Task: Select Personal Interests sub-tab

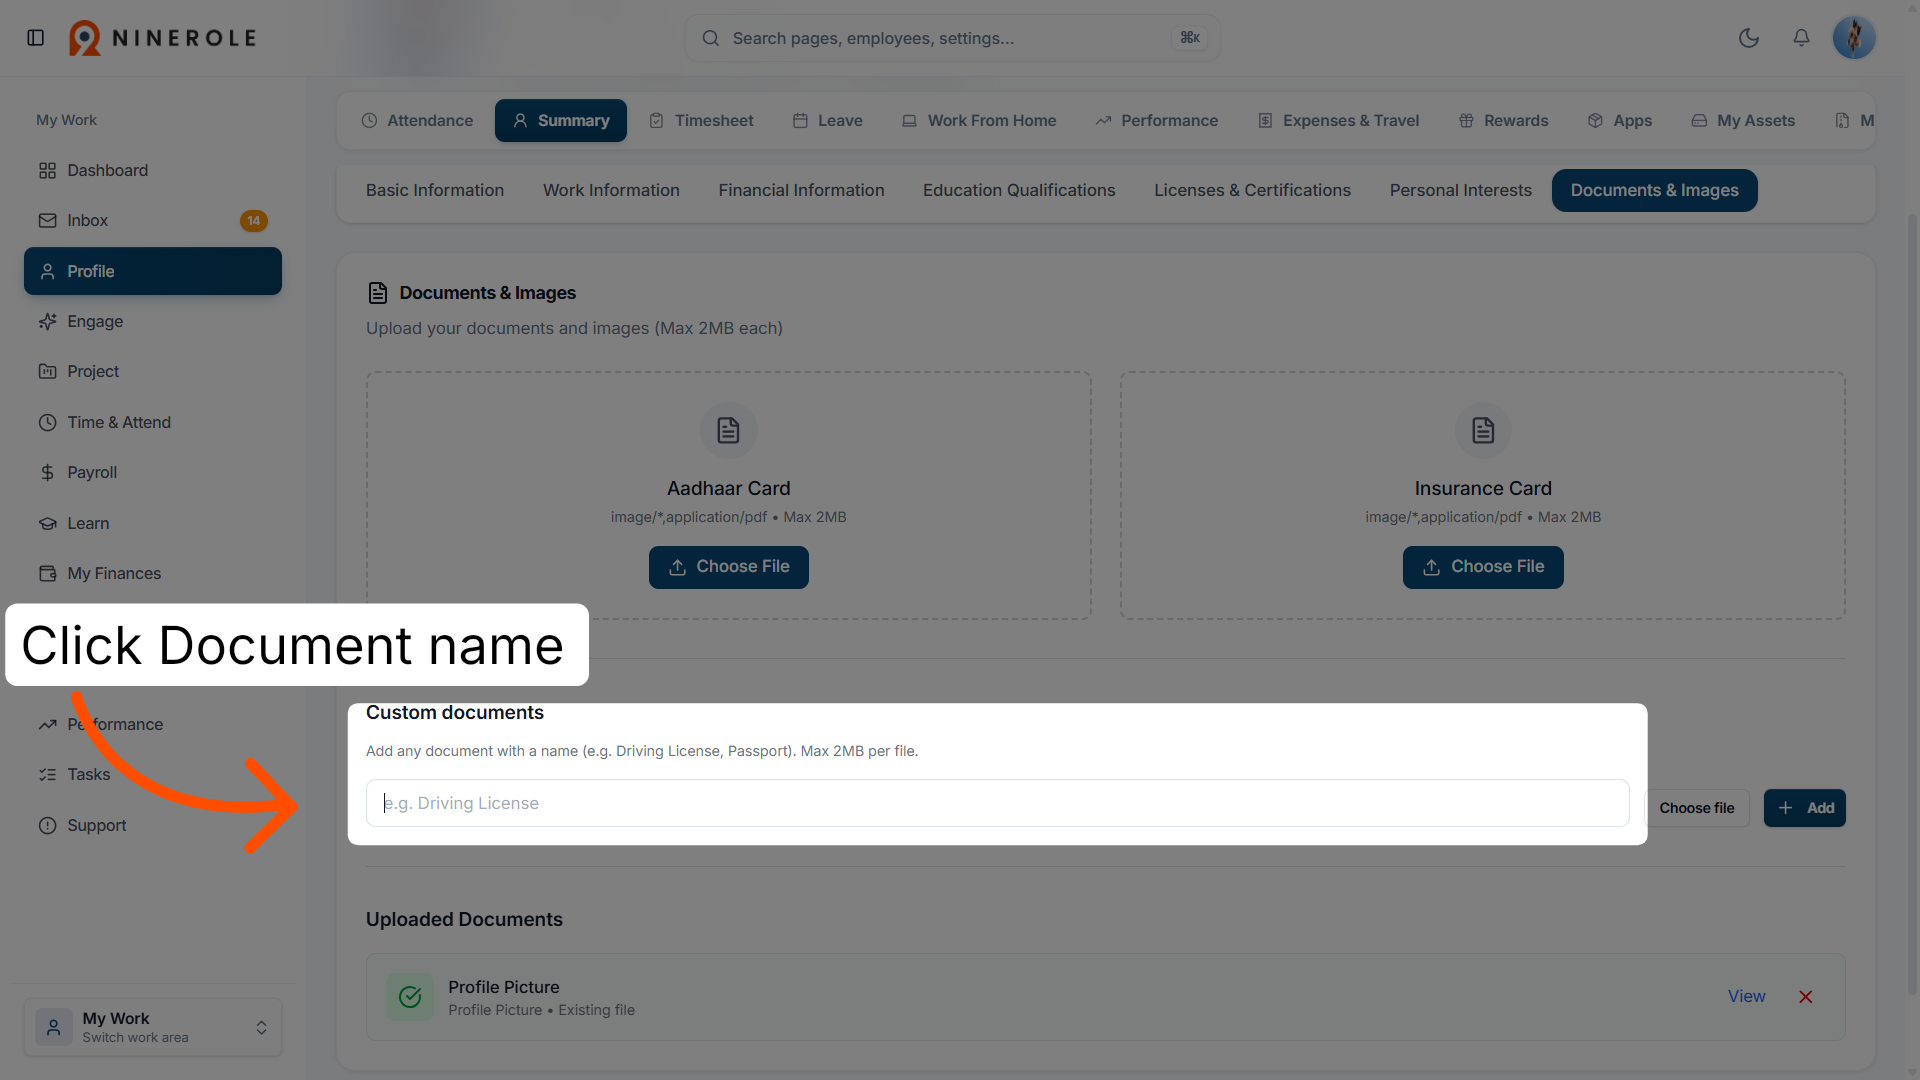Action: (1460, 190)
